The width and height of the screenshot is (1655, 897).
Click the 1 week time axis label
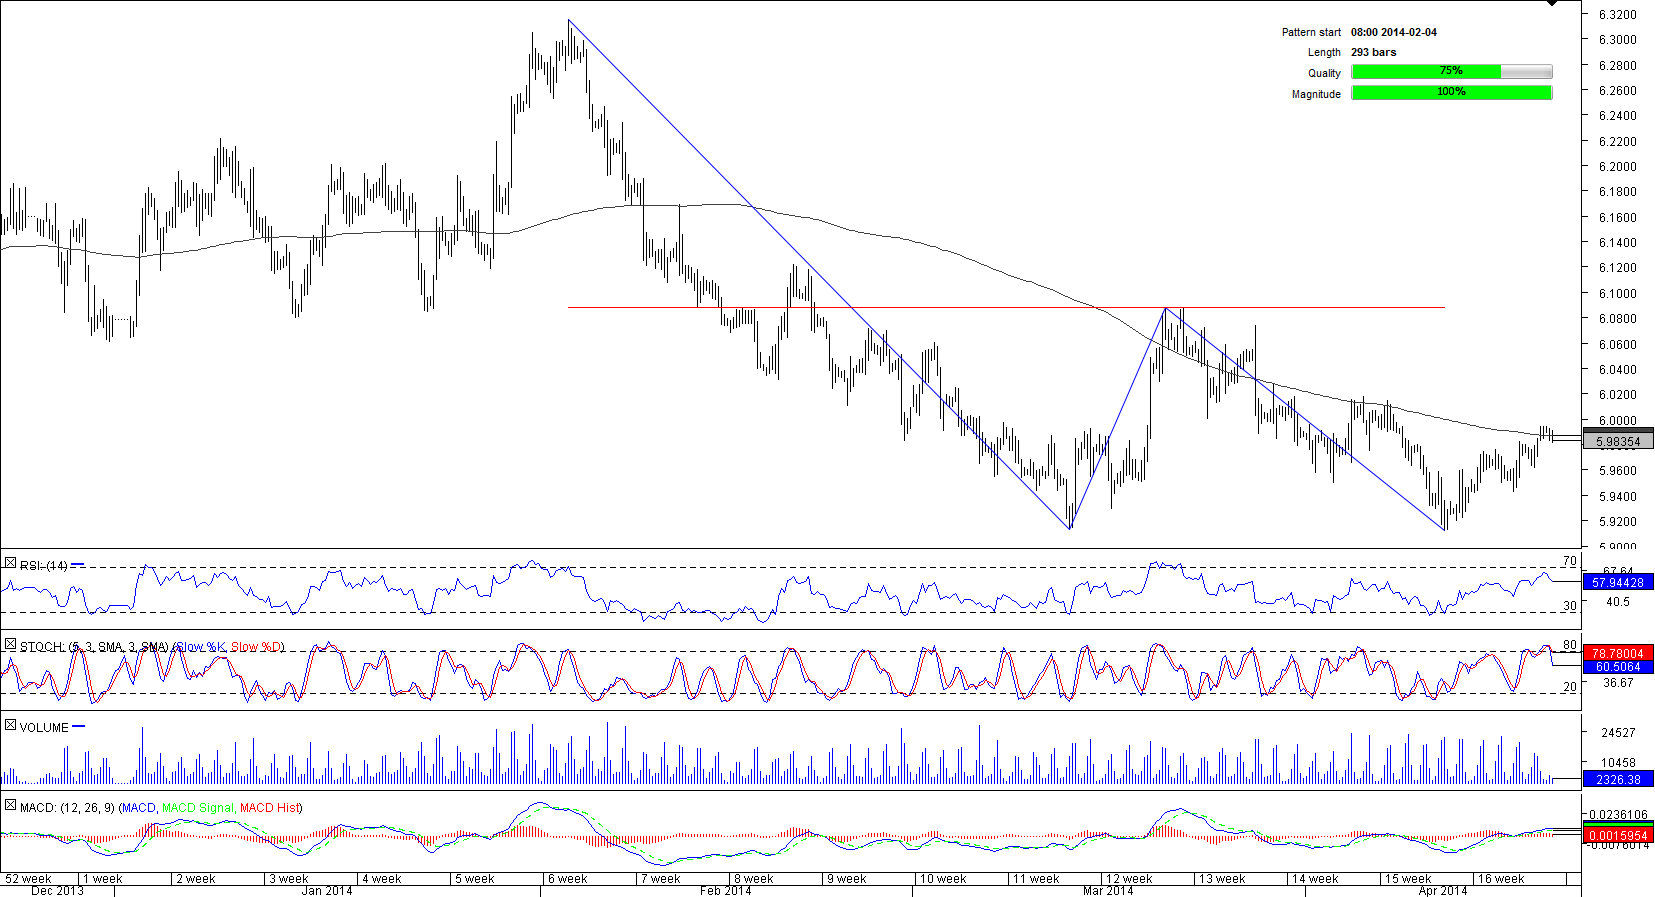[102, 879]
